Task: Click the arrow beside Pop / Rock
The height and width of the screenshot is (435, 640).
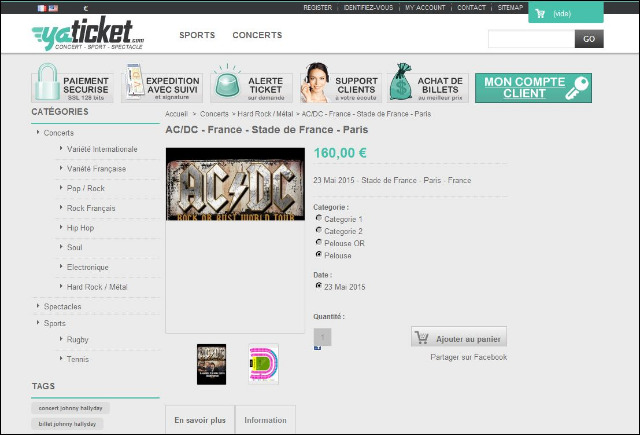Action: [x=61, y=188]
